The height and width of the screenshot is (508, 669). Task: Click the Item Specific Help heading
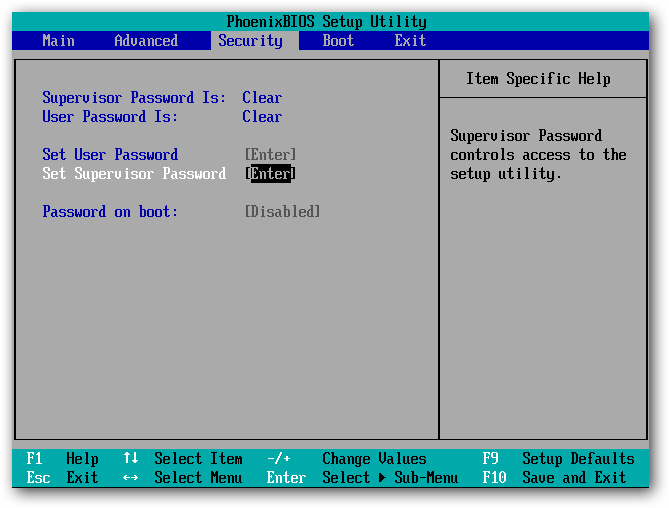538,79
